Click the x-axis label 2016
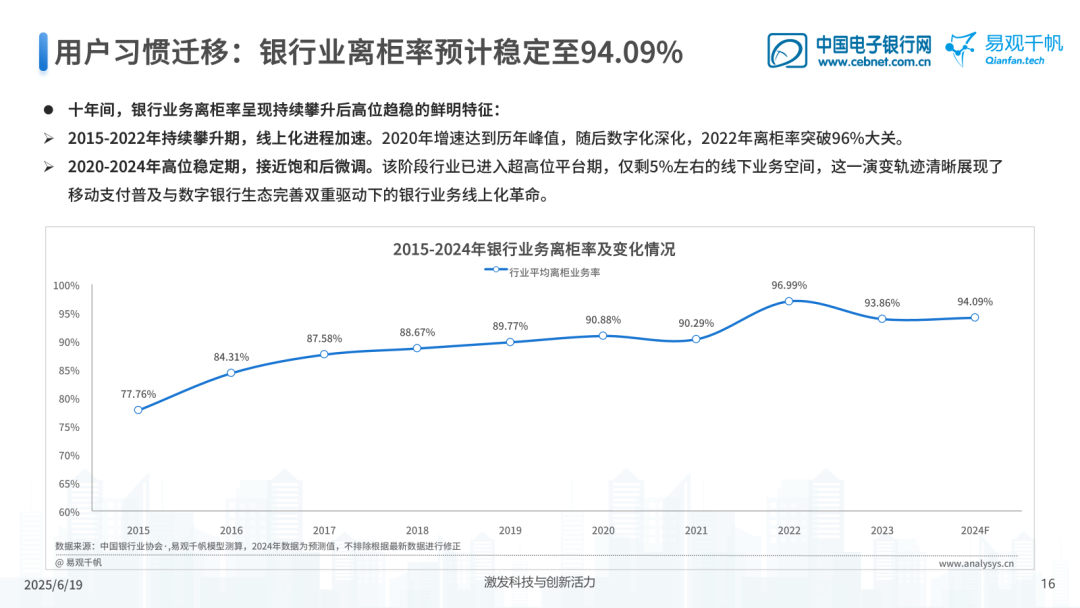Screen dimensions: 1080x608 point(231,530)
